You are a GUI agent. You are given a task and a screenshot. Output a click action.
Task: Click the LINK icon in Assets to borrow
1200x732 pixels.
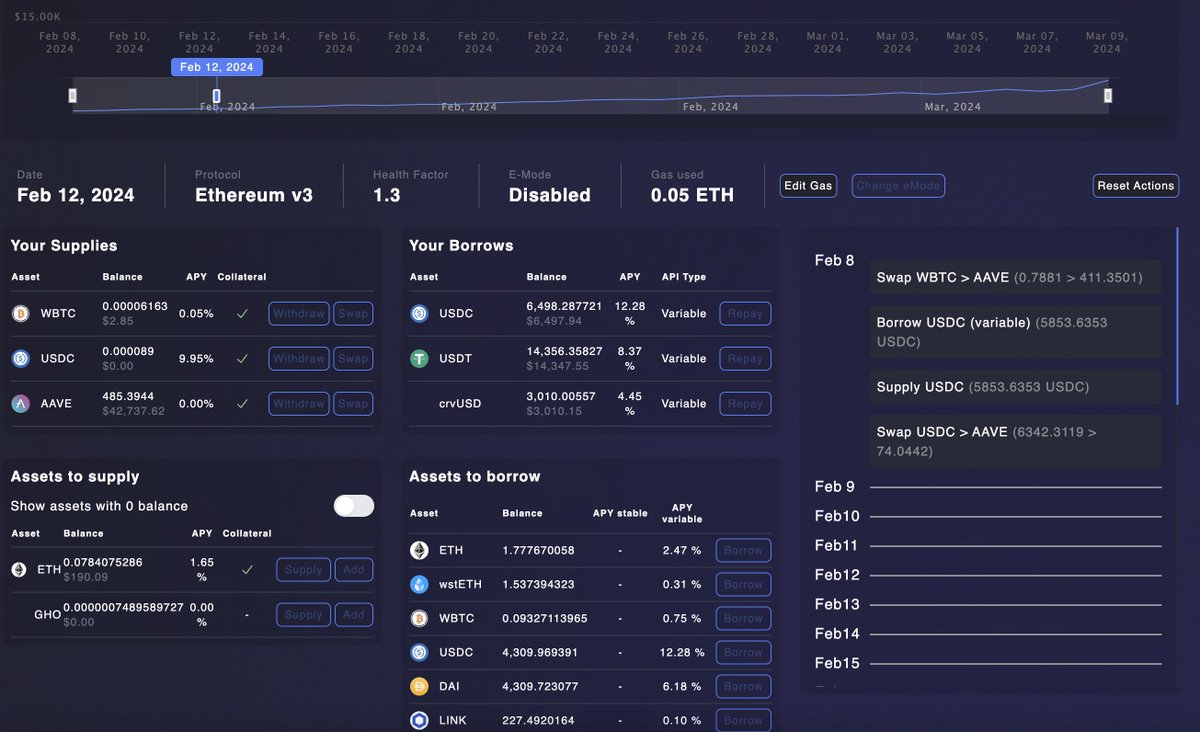(419, 720)
